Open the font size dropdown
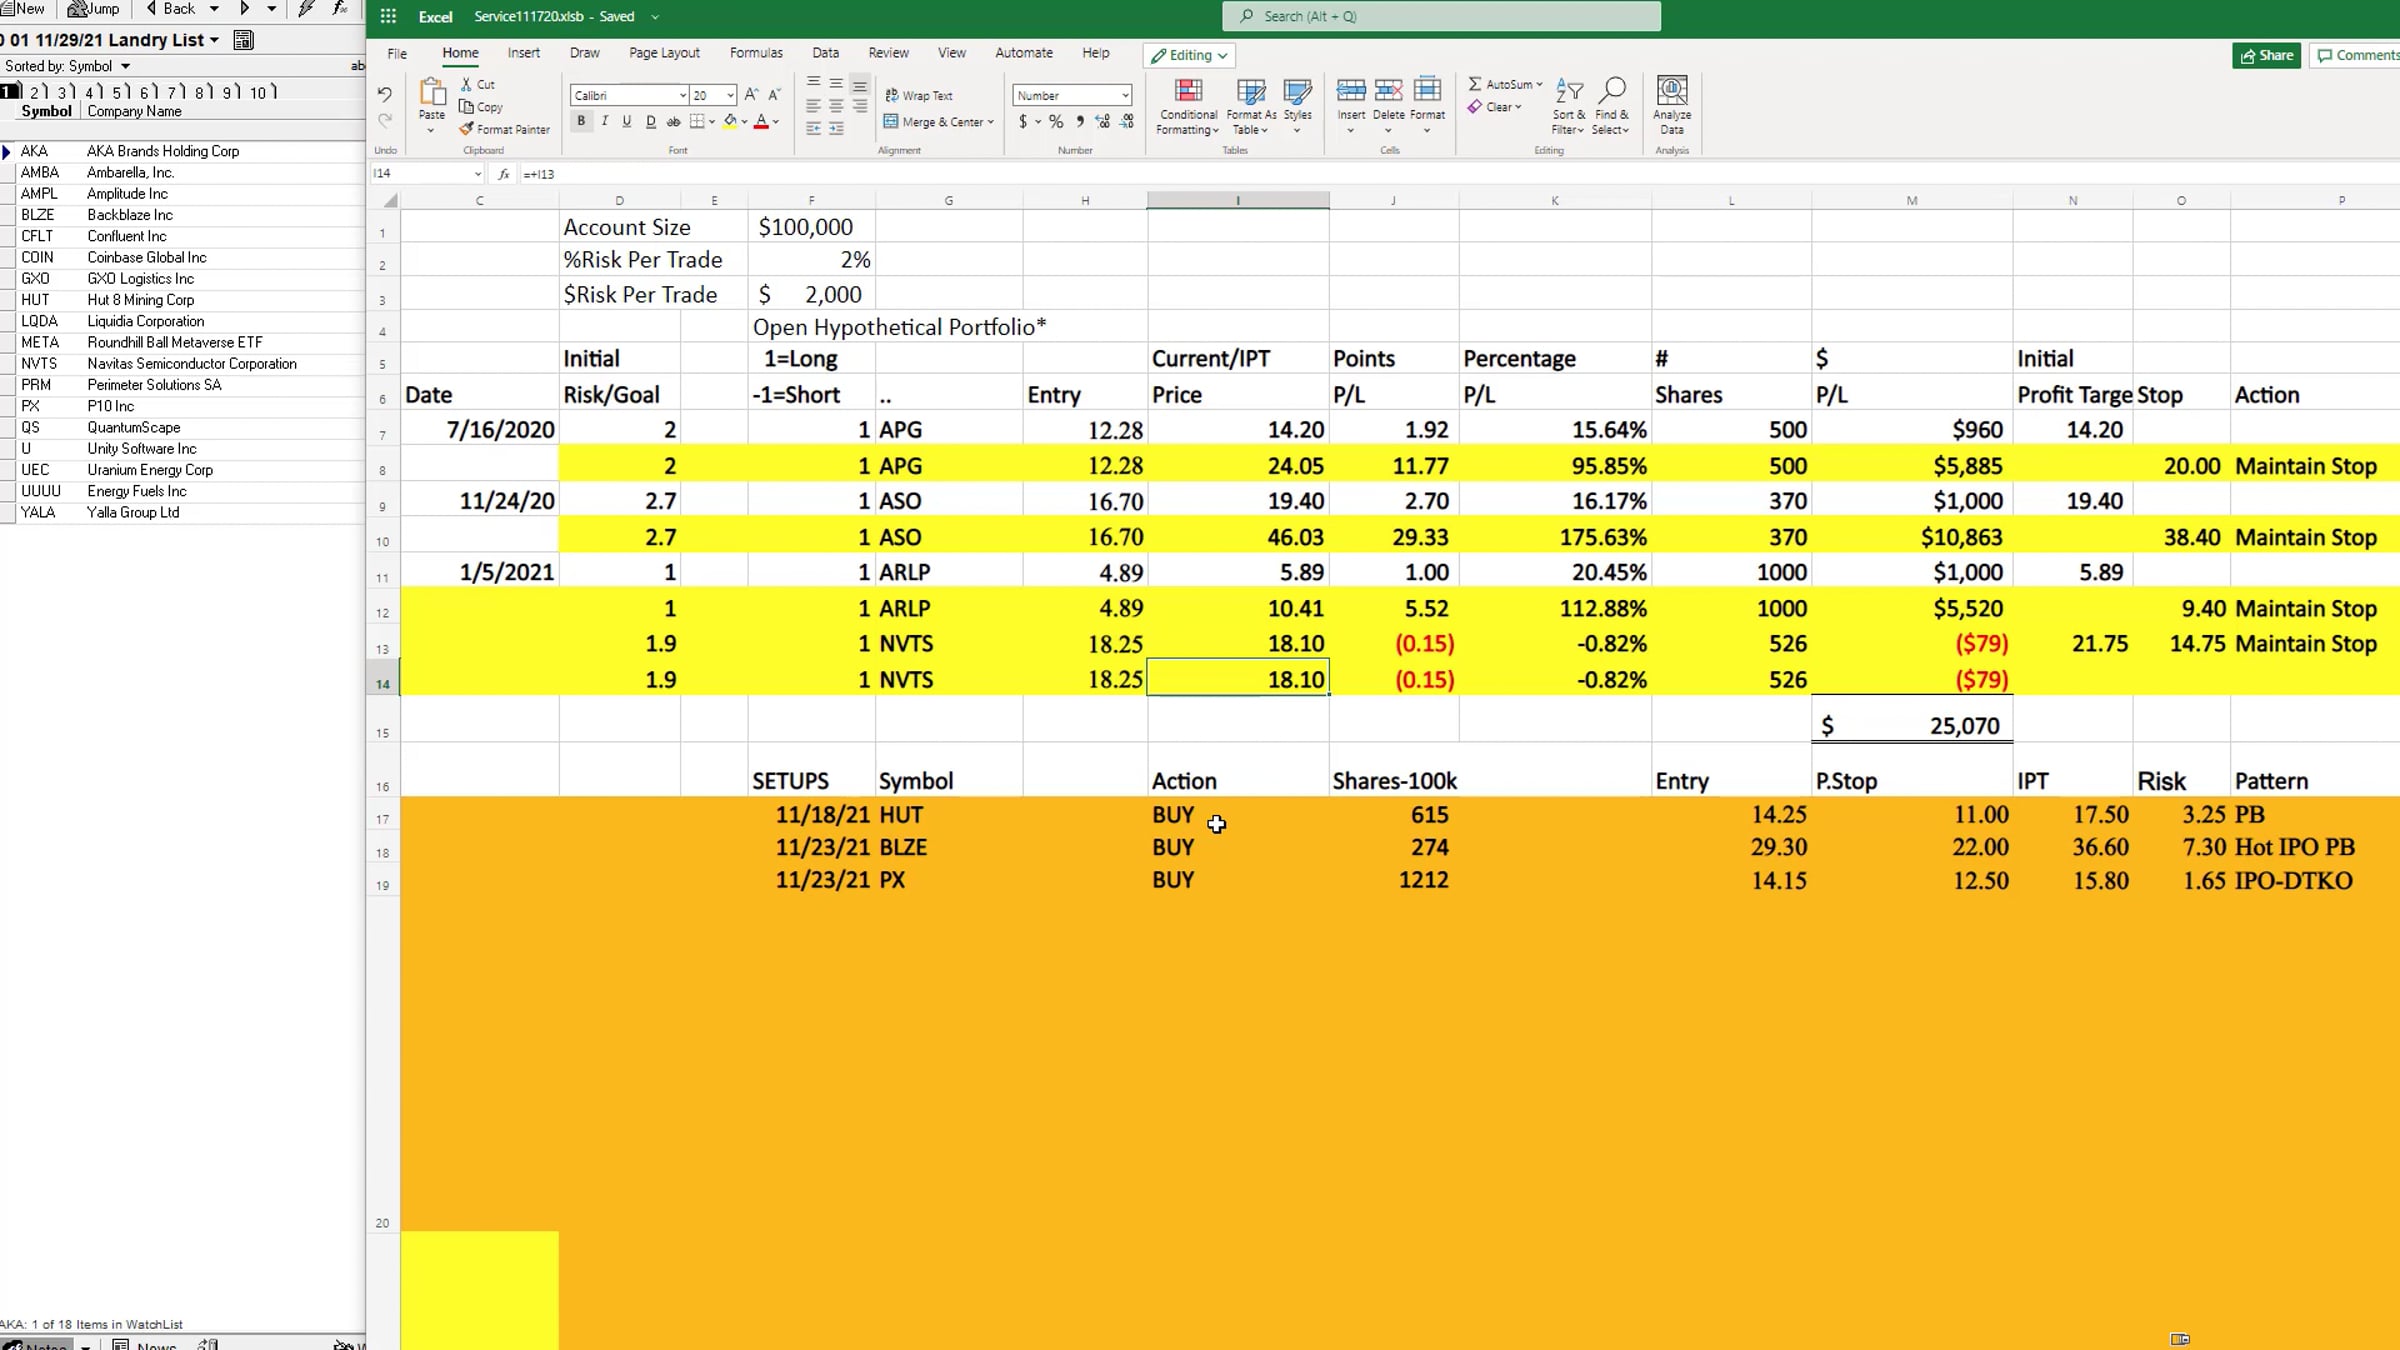Image resolution: width=2400 pixels, height=1350 pixels. point(731,95)
